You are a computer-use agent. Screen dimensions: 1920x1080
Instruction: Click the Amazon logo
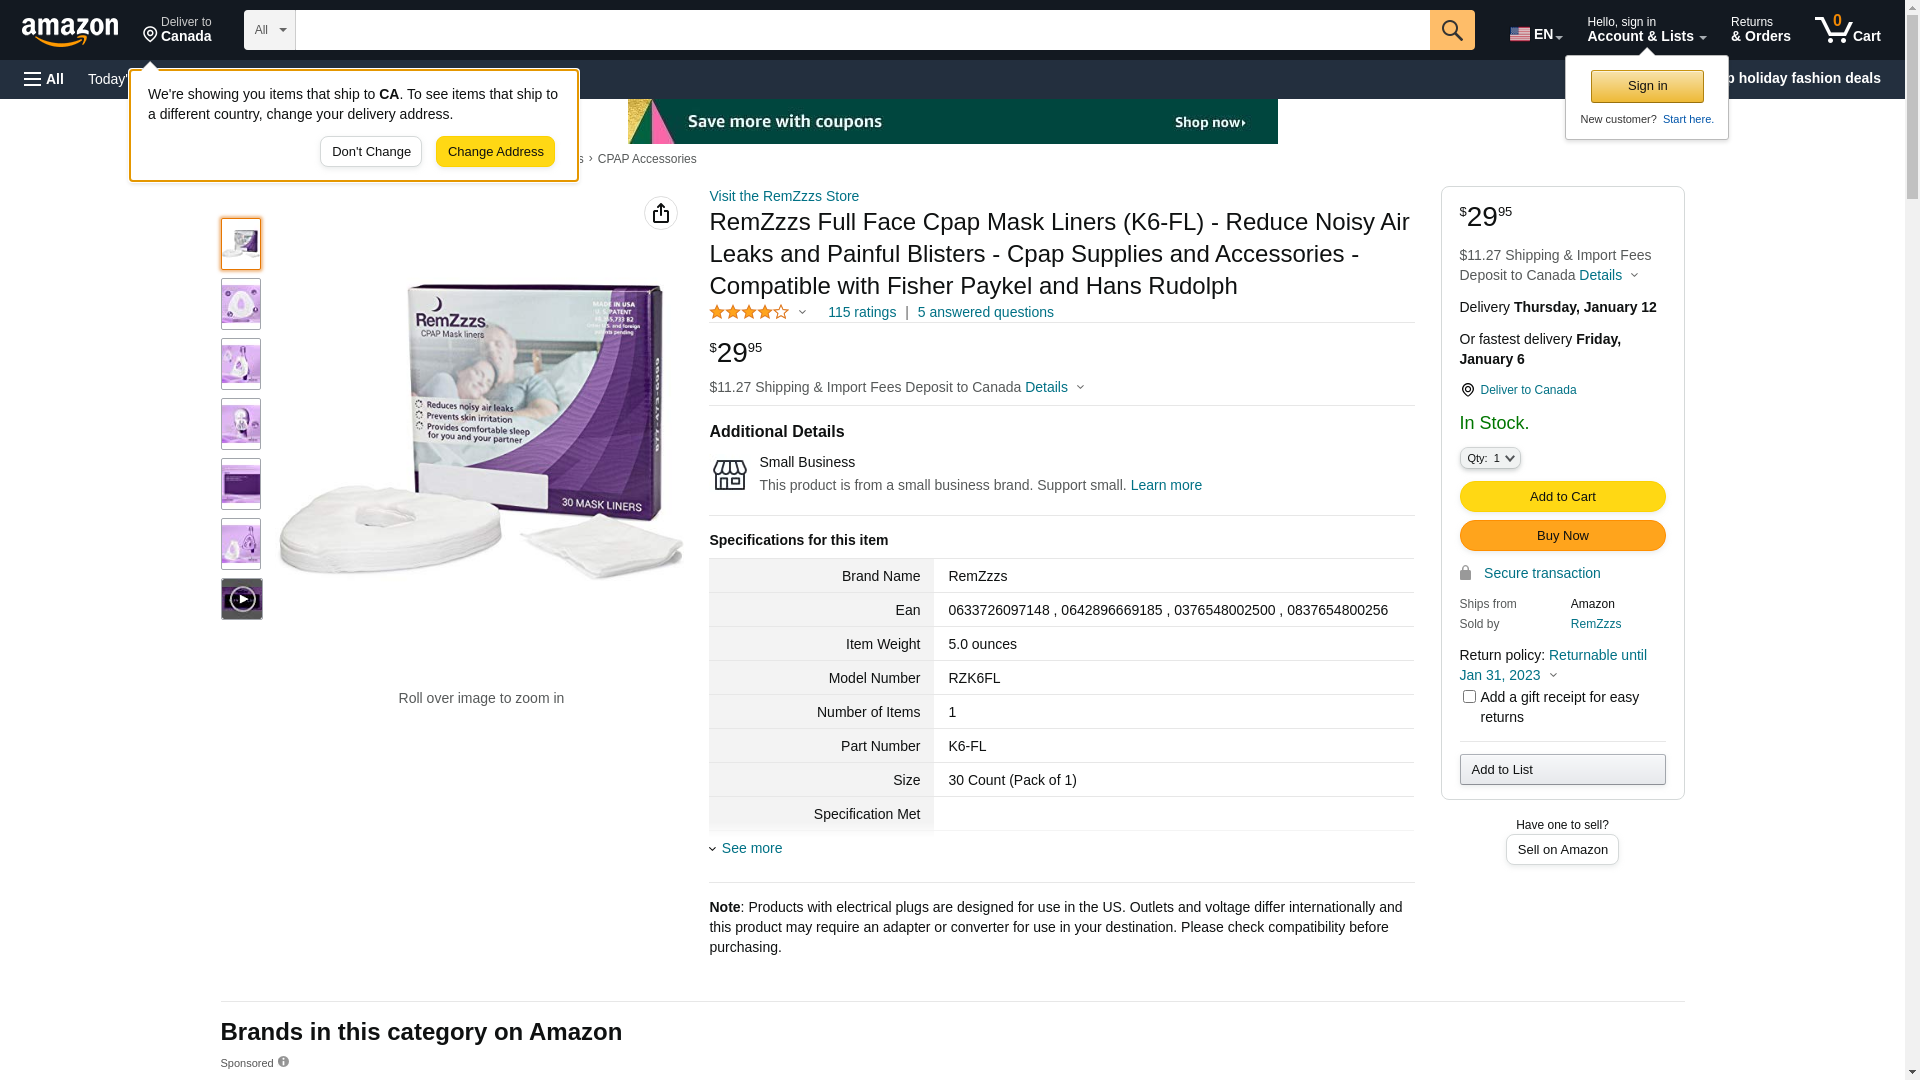point(70,32)
